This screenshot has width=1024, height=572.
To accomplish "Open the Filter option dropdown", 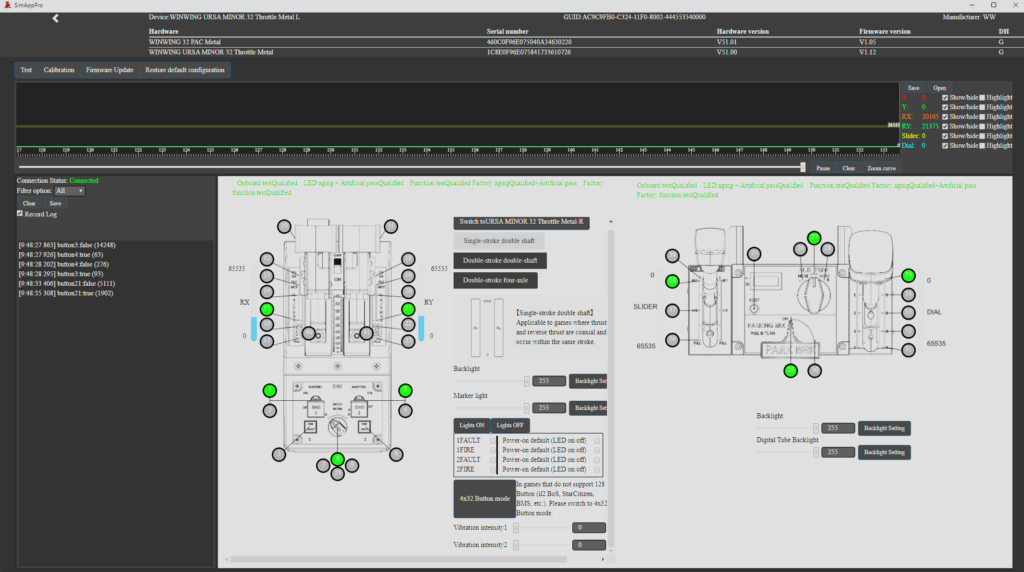I will click(x=69, y=190).
